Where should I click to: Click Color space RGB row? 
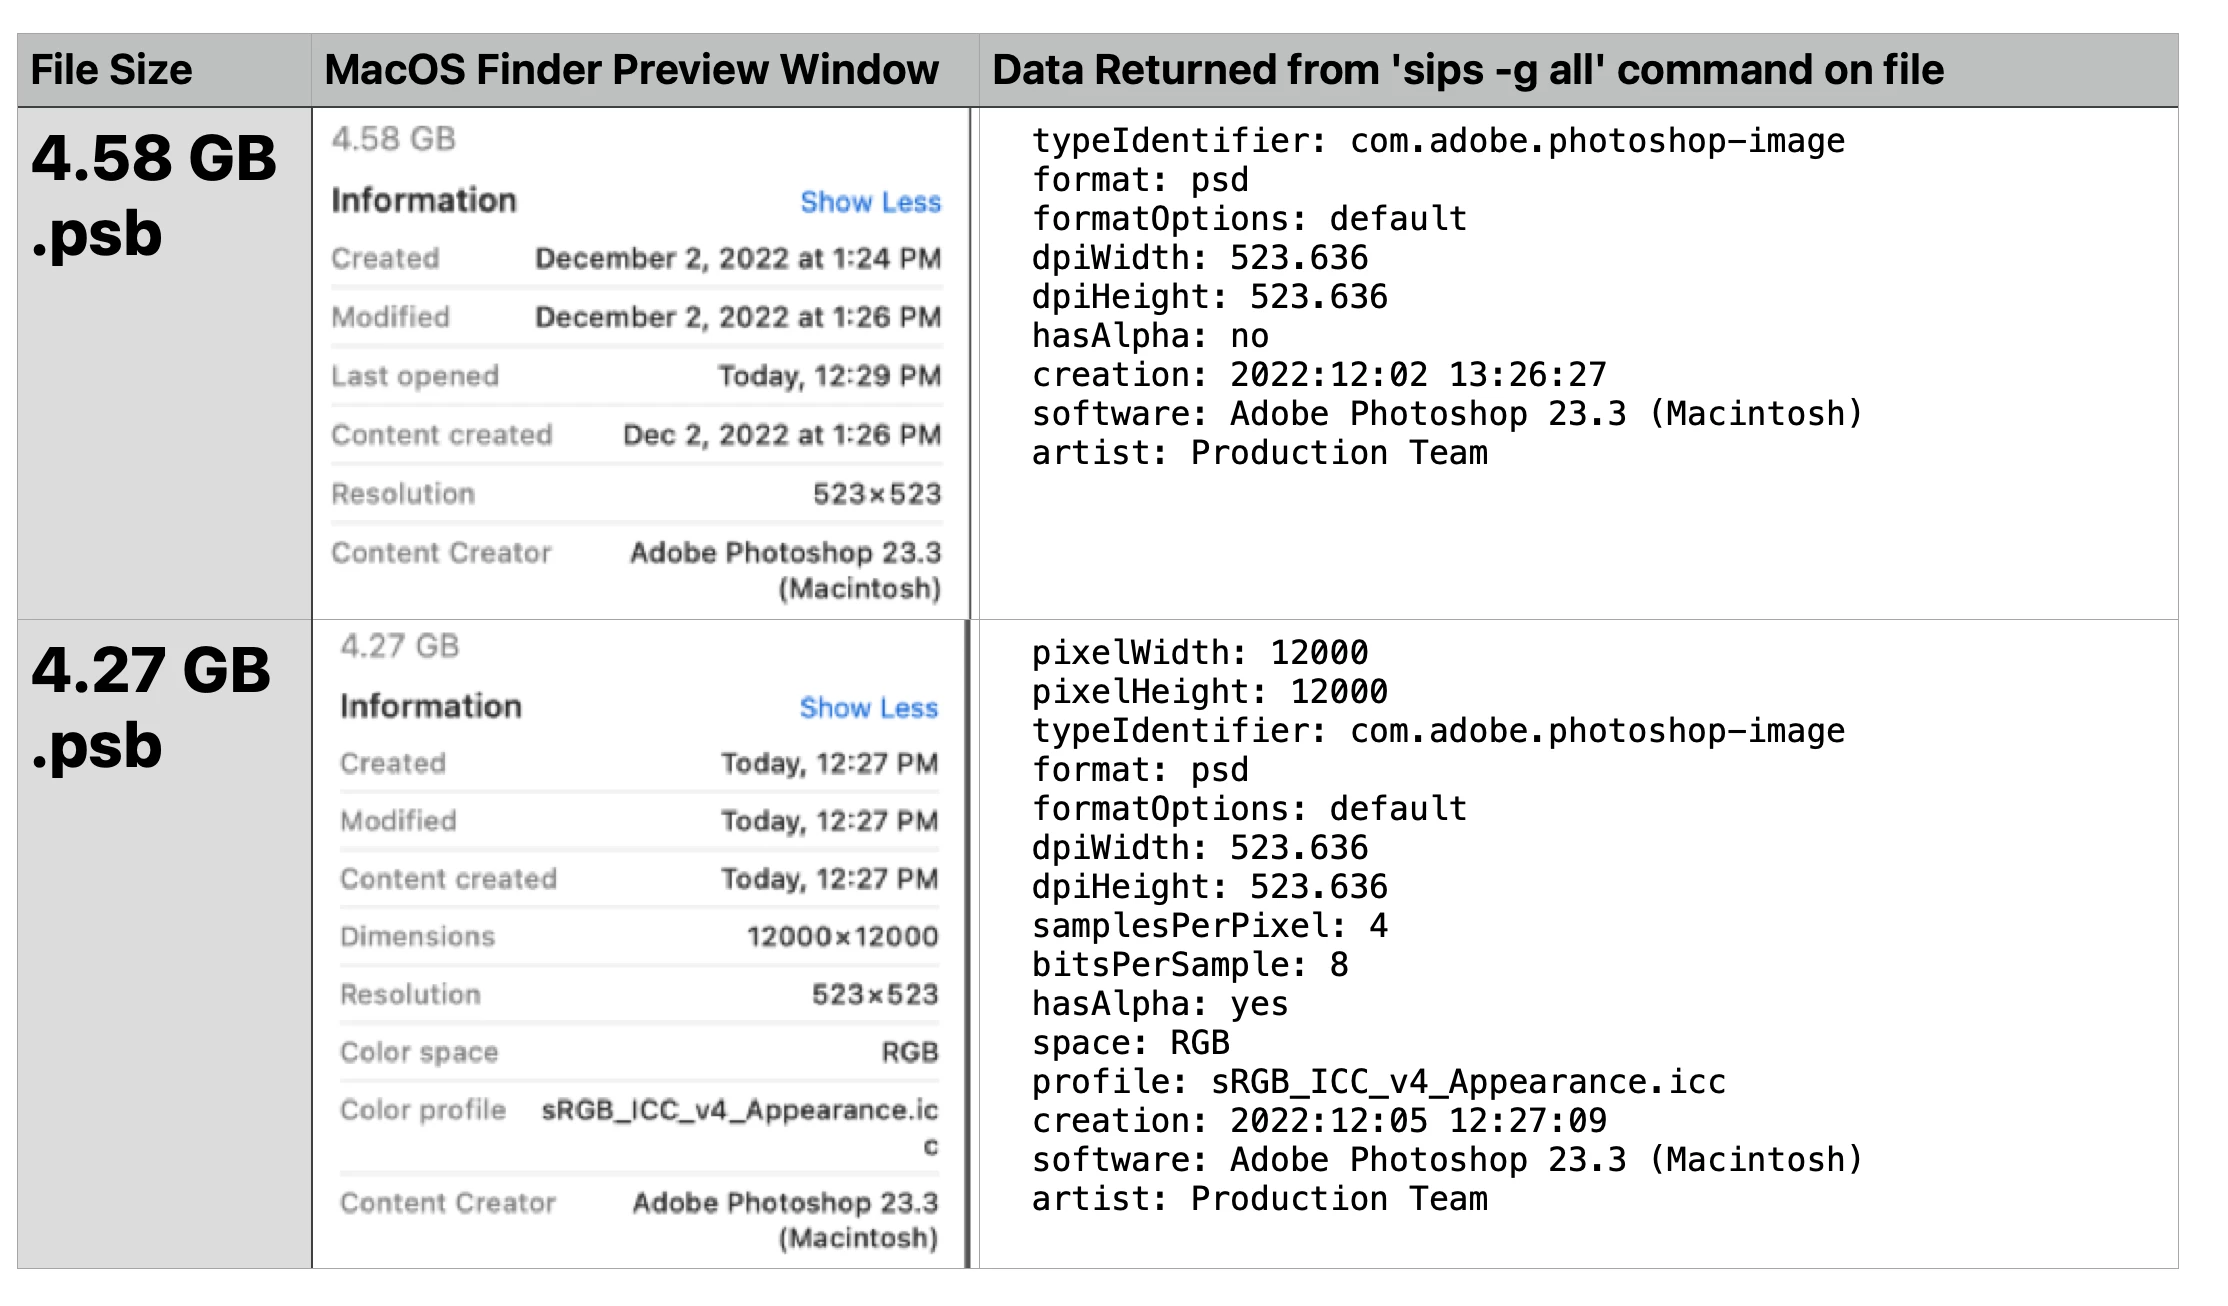coord(638,1053)
